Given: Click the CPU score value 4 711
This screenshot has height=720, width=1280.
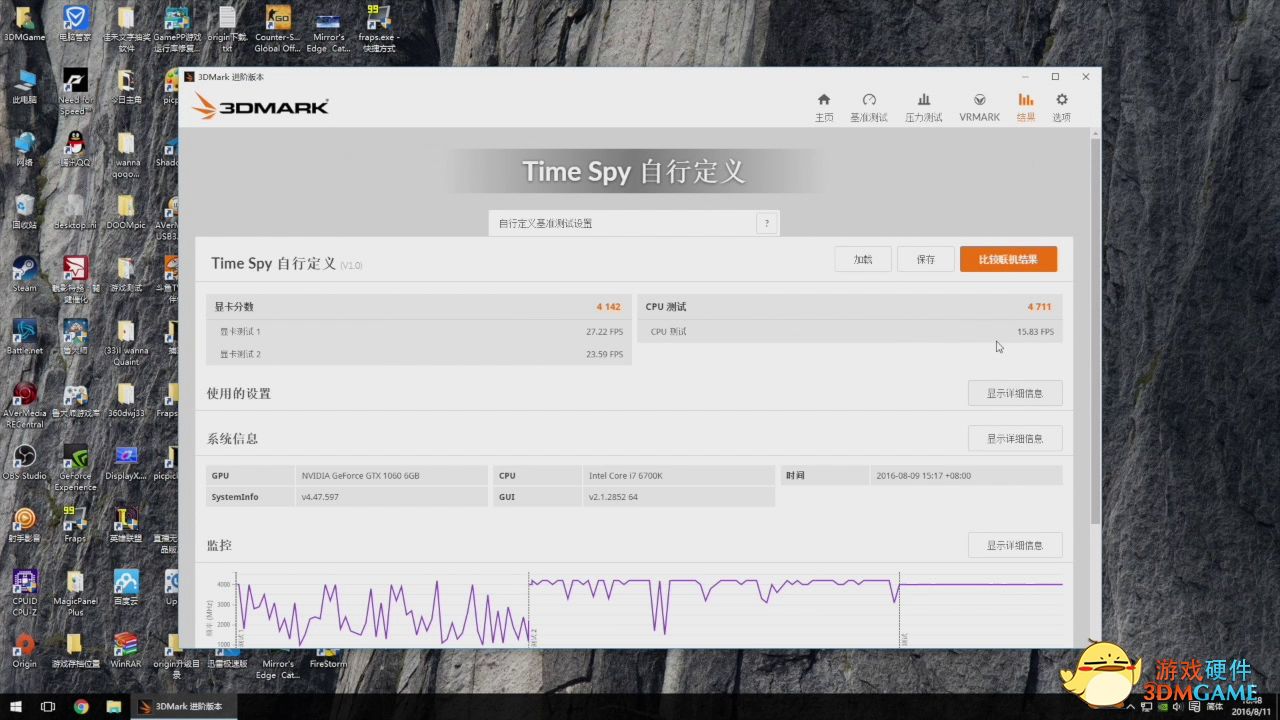Looking at the screenshot, I should (1039, 307).
